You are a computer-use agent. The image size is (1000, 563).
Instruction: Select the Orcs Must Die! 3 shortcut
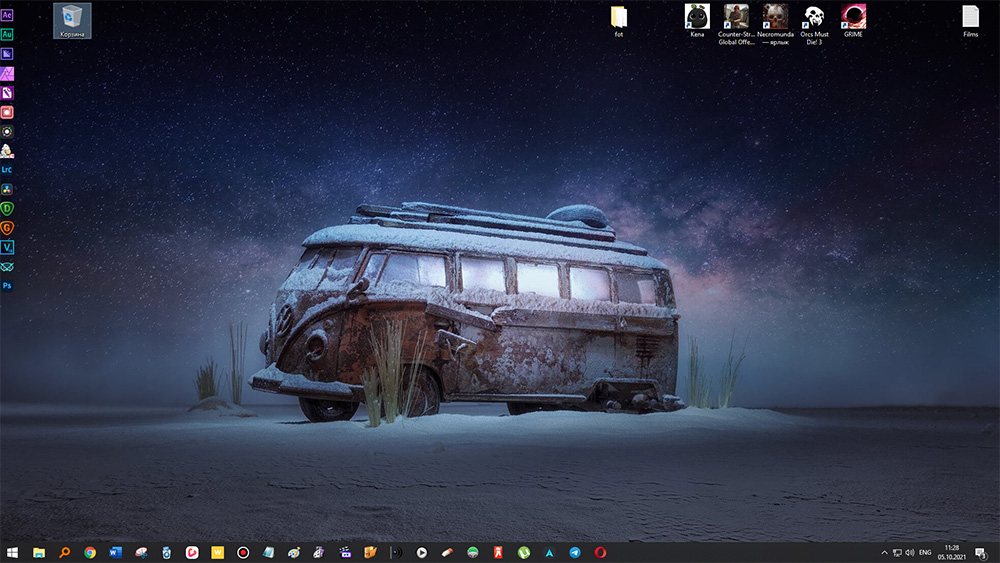[814, 25]
